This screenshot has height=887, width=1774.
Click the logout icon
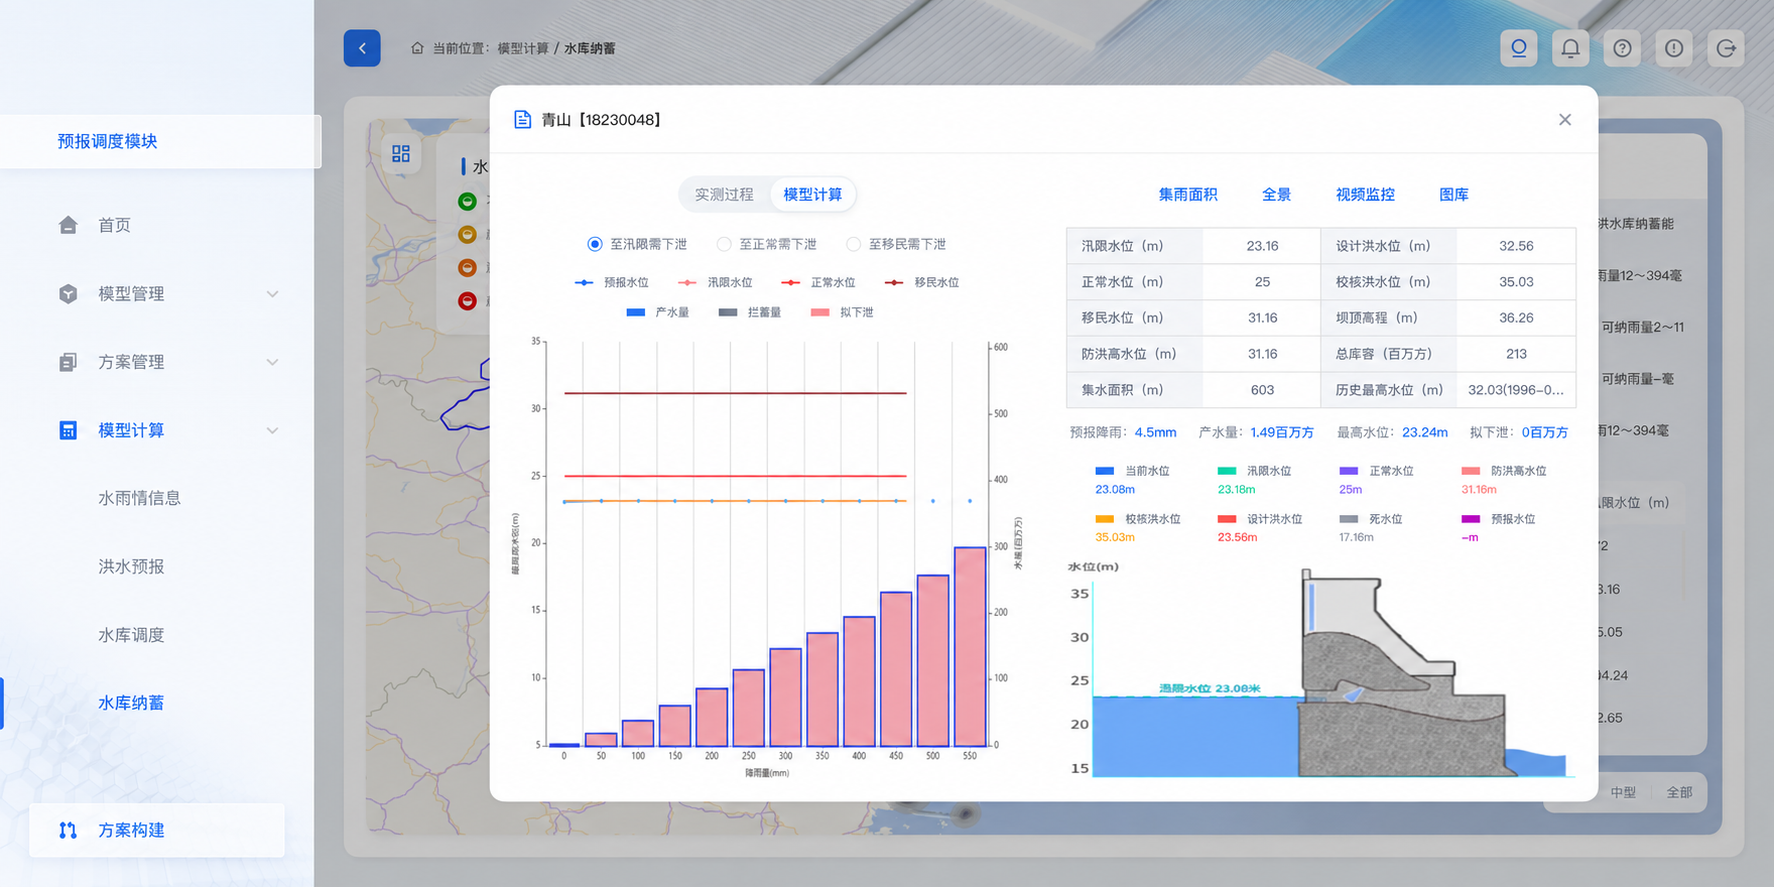[1726, 48]
